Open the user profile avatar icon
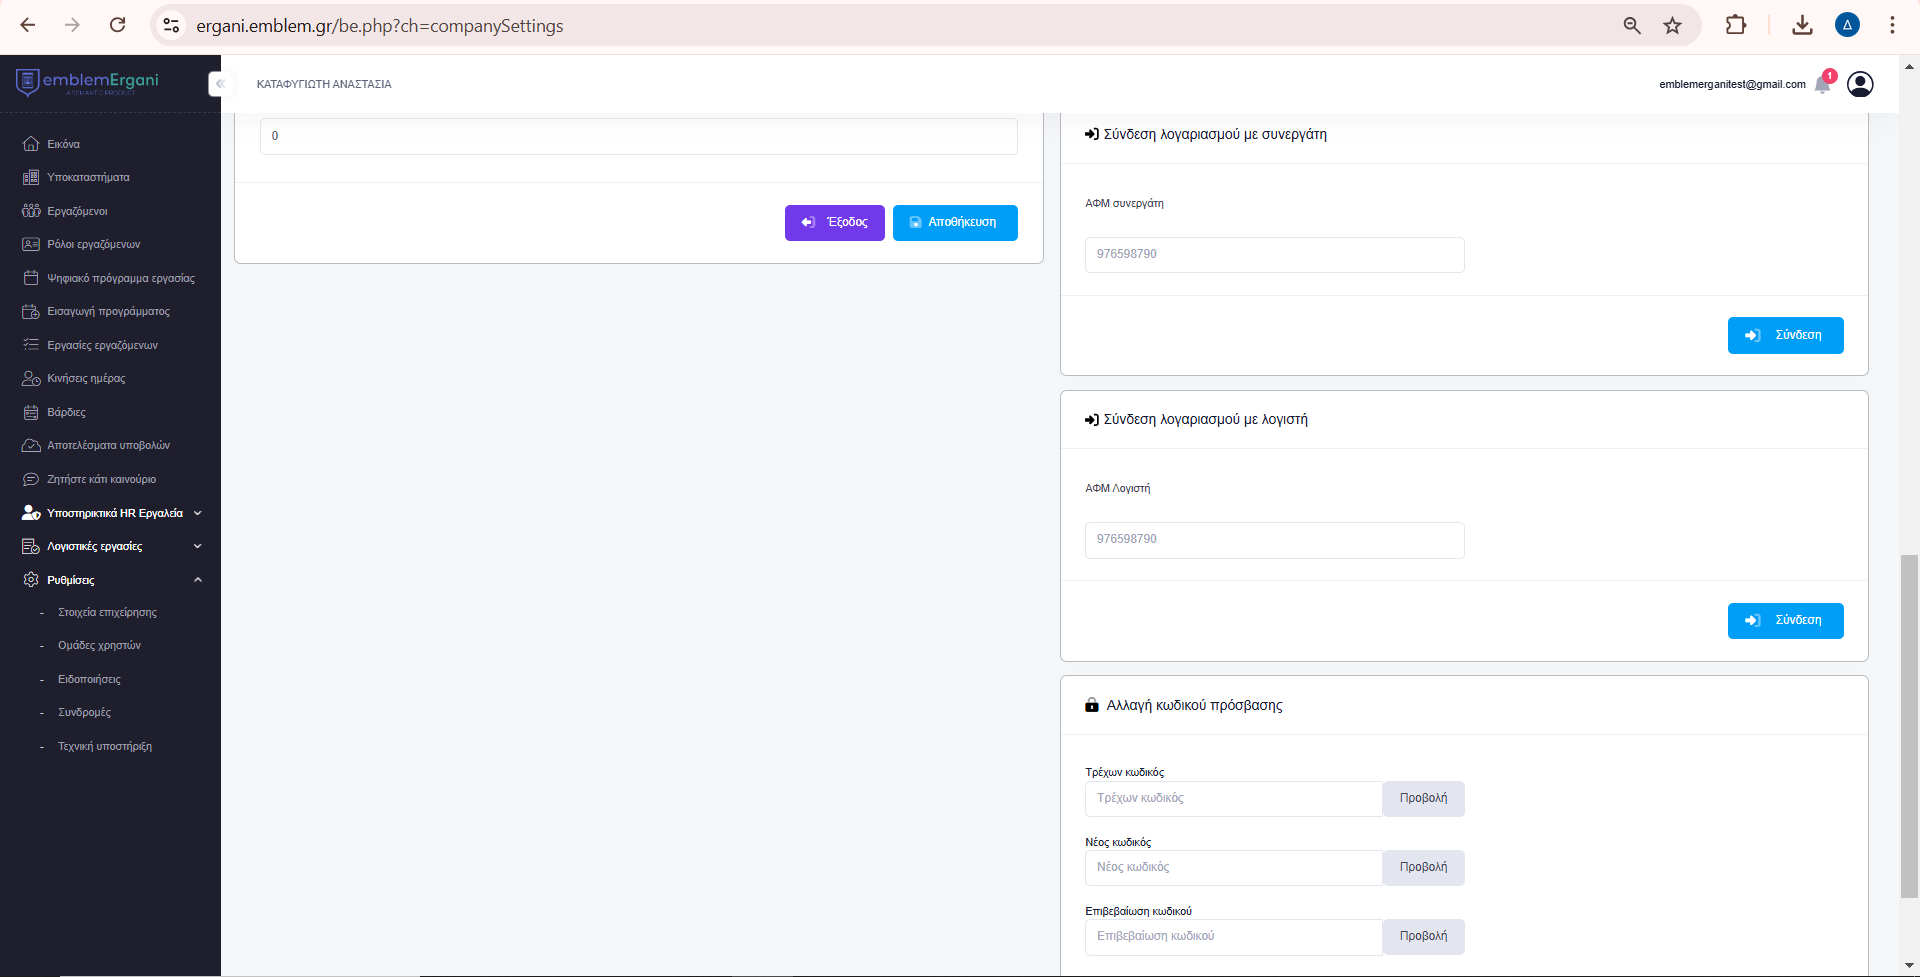This screenshot has width=1920, height=977. (x=1860, y=85)
